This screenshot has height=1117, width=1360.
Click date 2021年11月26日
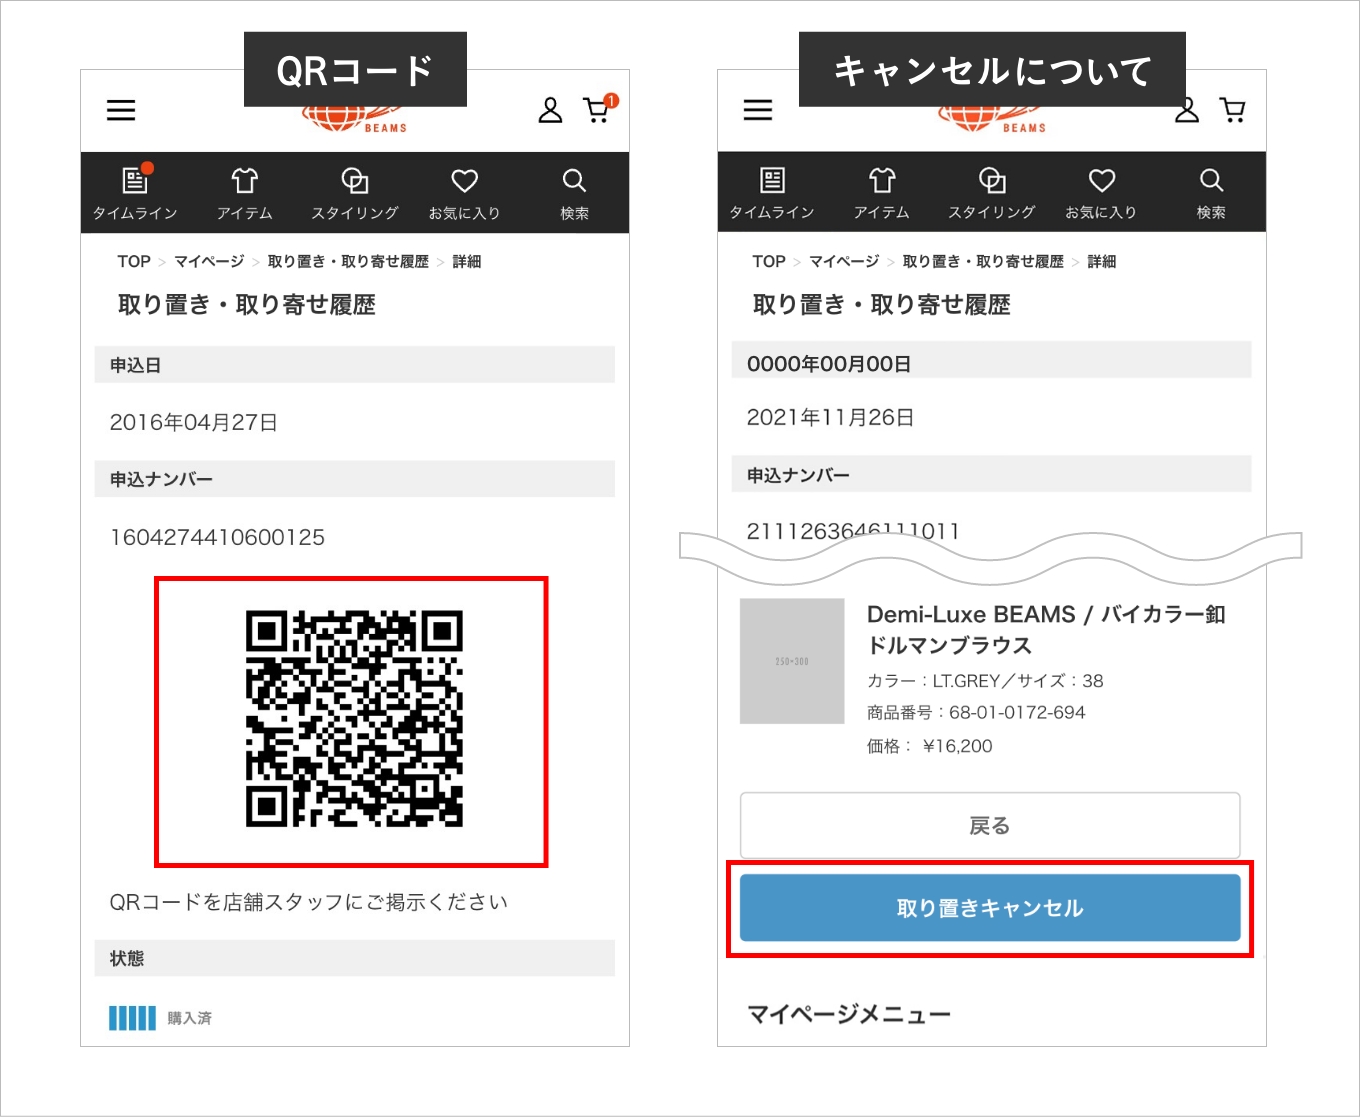(x=830, y=417)
